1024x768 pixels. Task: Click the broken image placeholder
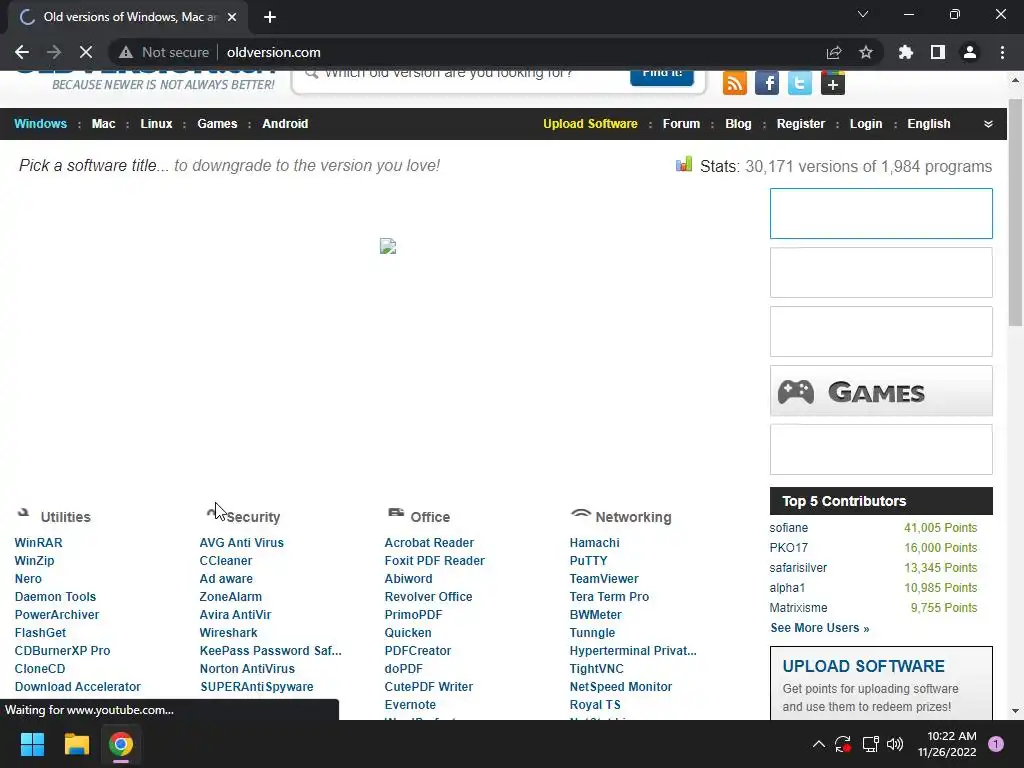pyautogui.click(x=388, y=246)
